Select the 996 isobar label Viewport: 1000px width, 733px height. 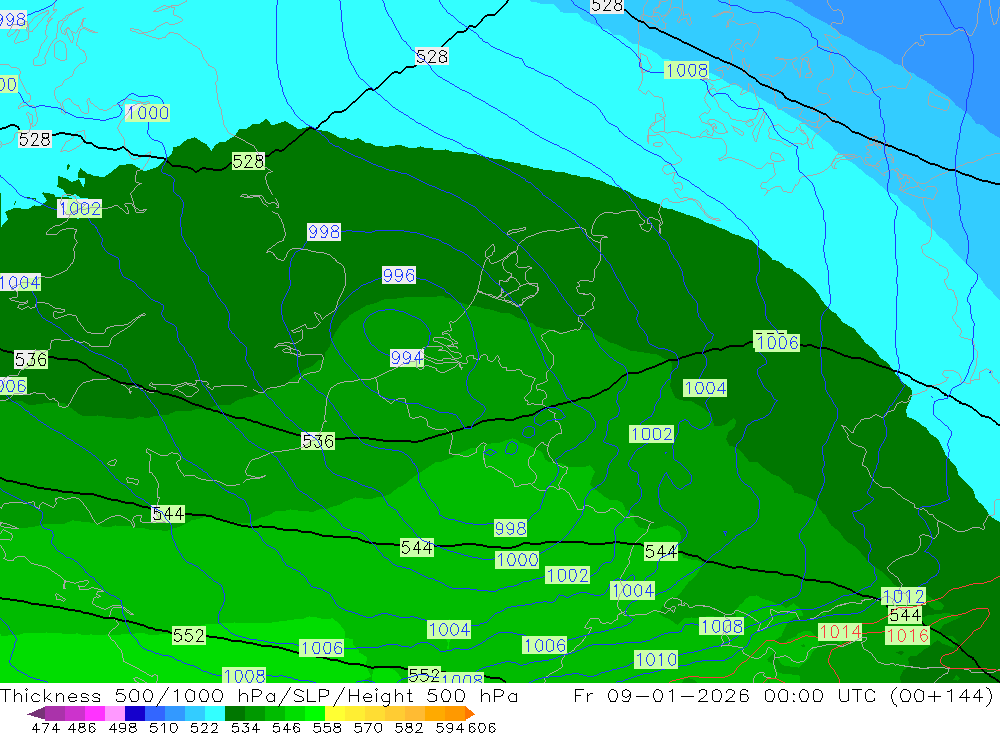(x=399, y=275)
